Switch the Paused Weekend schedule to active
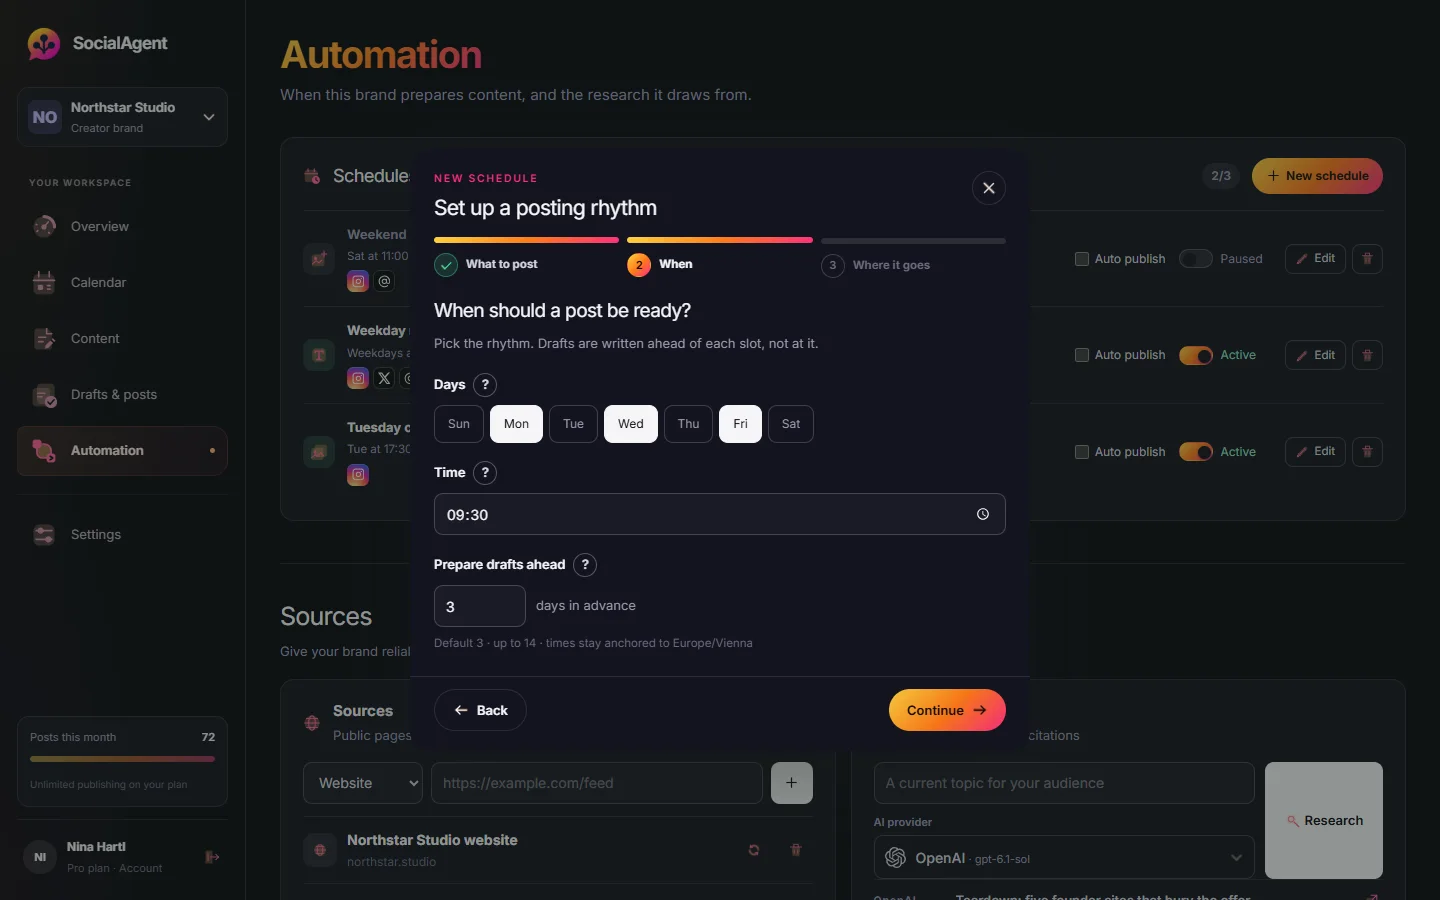The image size is (1440, 900). [1196, 259]
